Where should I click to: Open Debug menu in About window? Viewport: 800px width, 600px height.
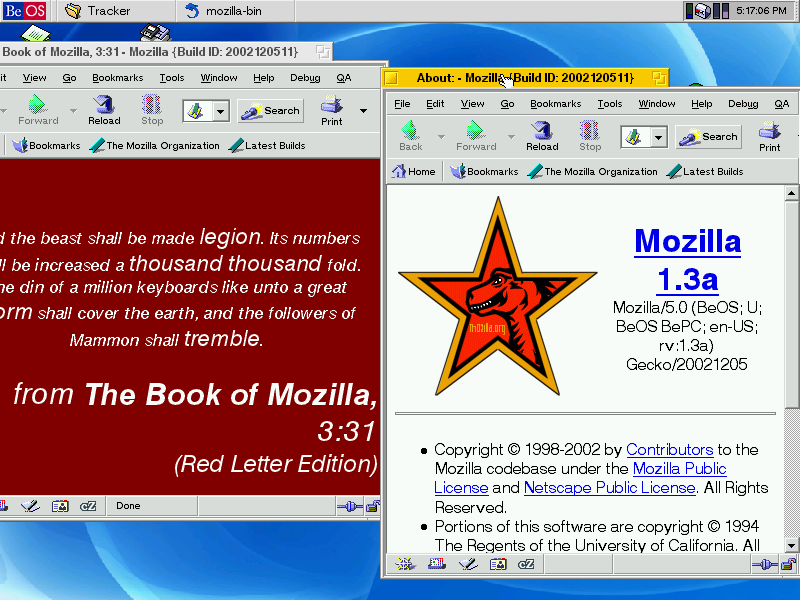point(743,104)
